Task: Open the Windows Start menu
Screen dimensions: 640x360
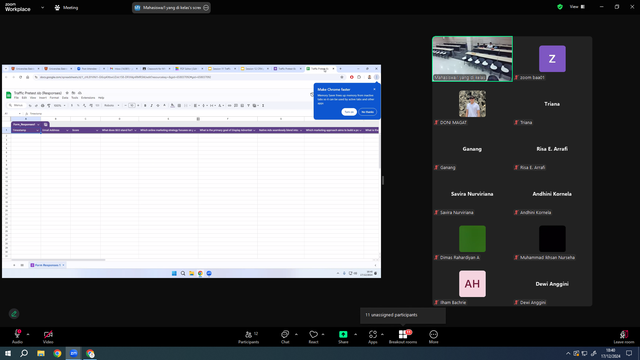Action: 8,353
